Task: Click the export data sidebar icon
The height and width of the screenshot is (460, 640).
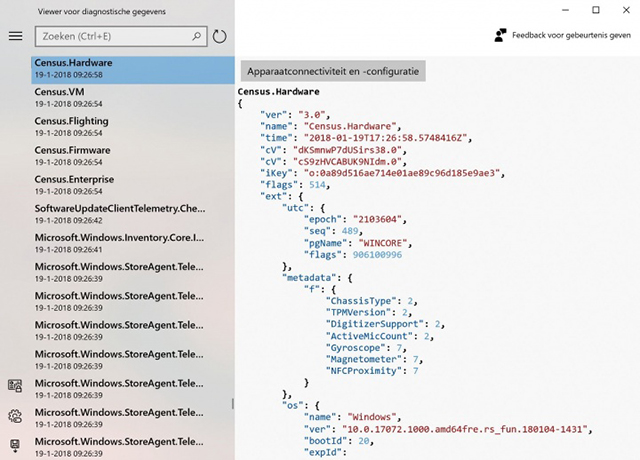Action: (15, 445)
